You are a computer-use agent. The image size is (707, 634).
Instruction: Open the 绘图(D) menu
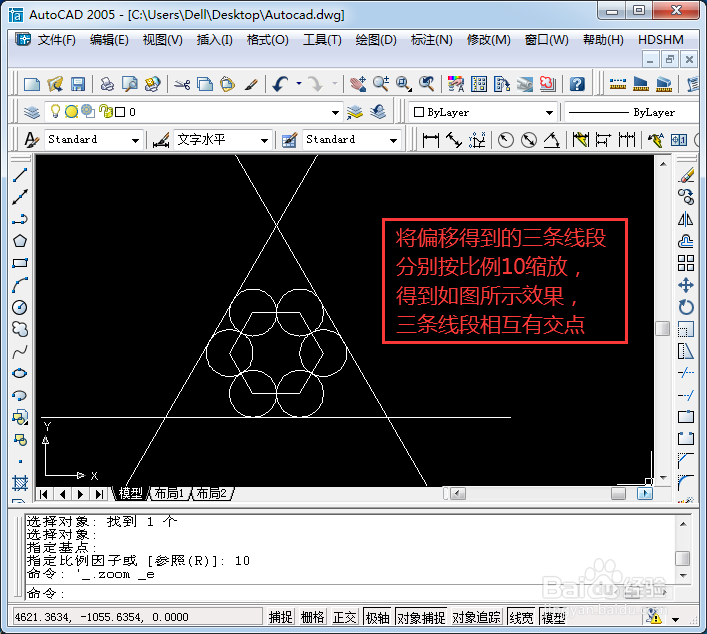[376, 40]
